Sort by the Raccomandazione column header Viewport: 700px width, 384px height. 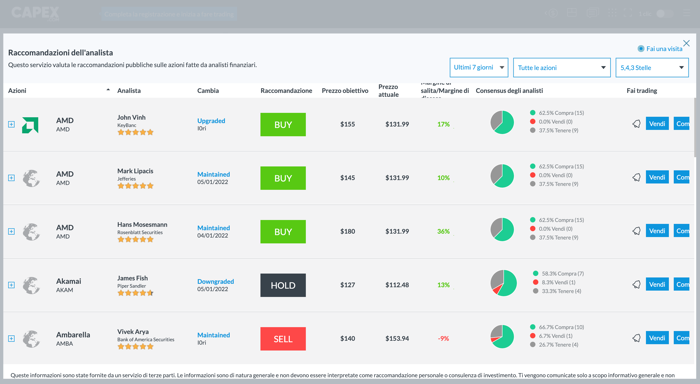click(x=286, y=91)
